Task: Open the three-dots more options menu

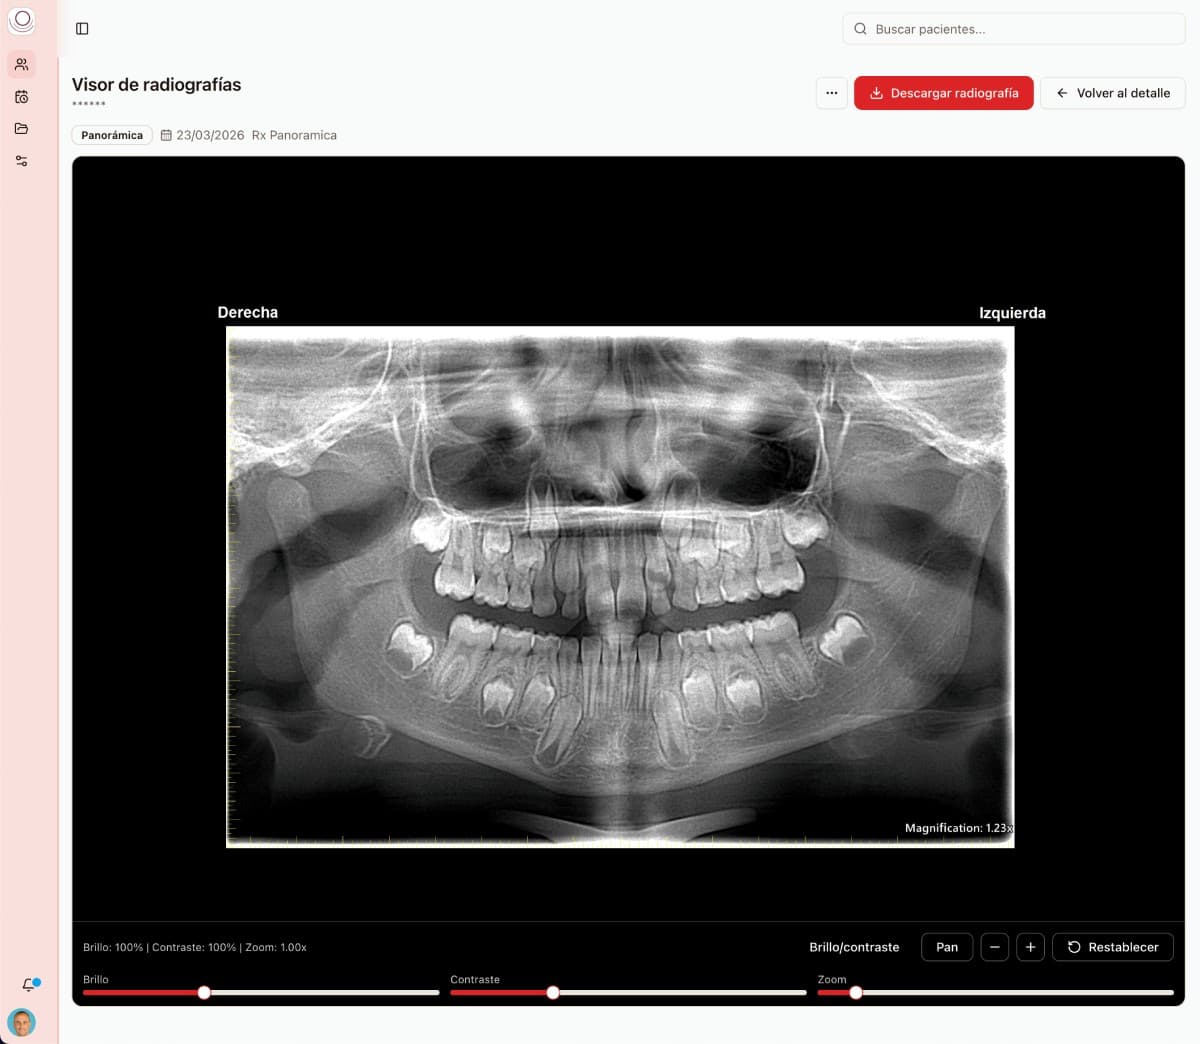Action: (x=831, y=93)
